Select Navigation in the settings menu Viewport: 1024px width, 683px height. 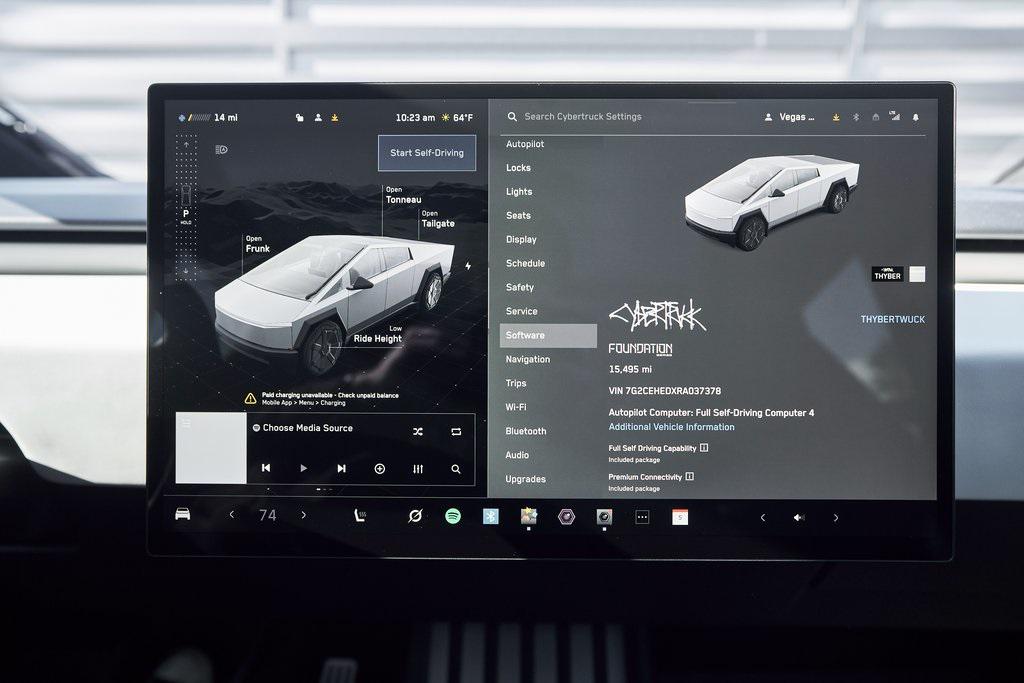528,359
